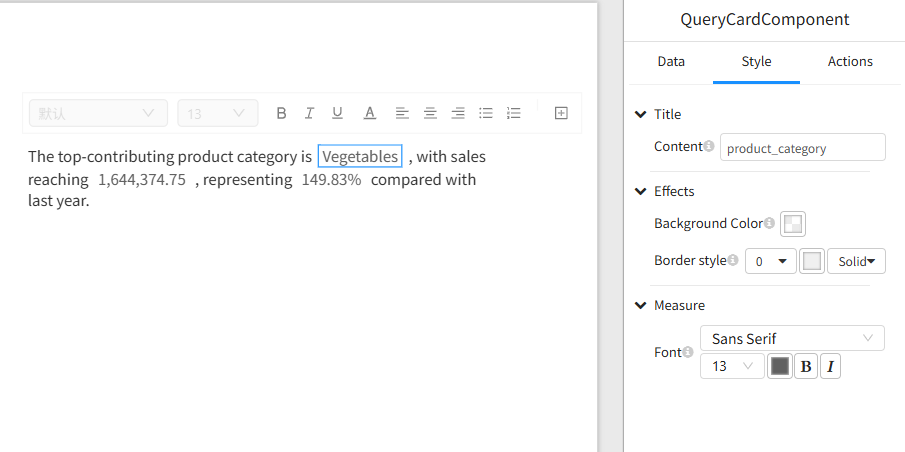Insert a numbered list
Viewport: 905px width, 452px height.
[514, 113]
